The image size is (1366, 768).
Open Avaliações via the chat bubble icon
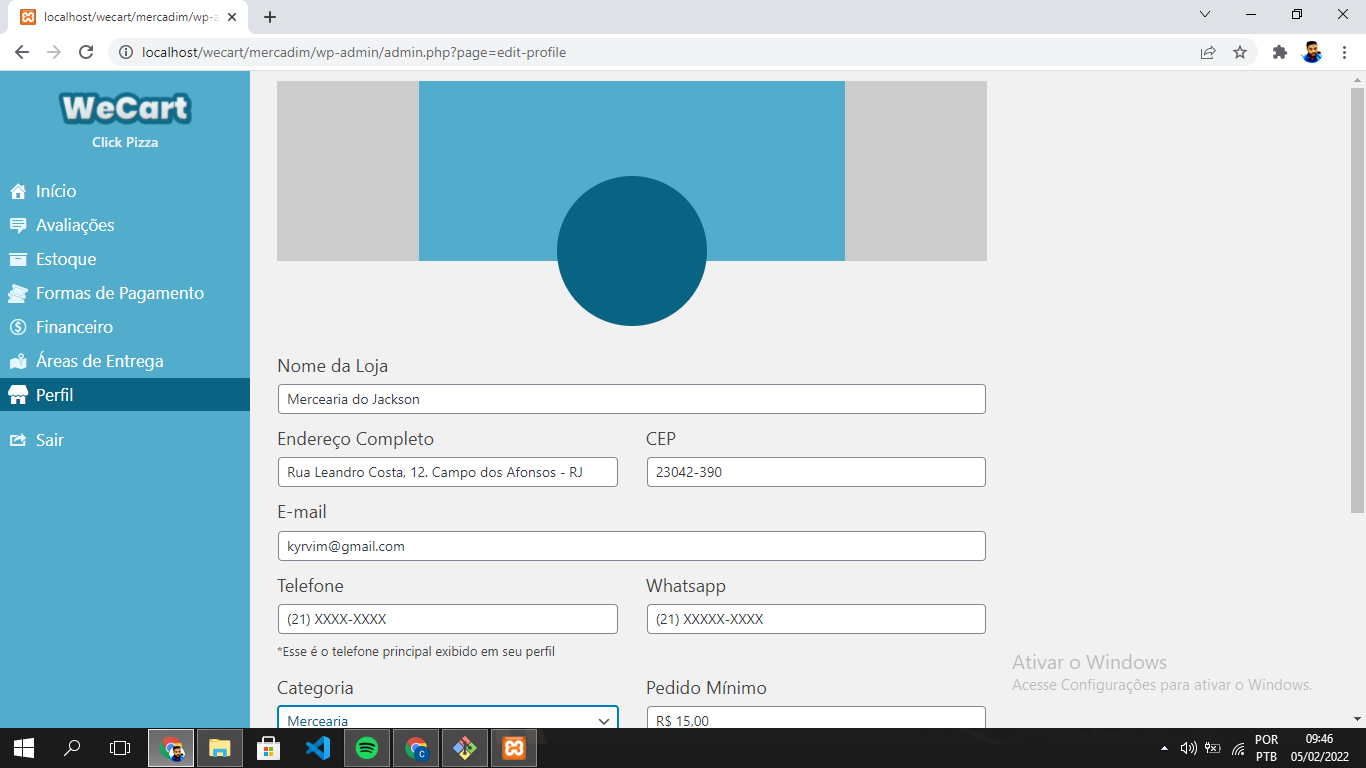[x=16, y=225]
